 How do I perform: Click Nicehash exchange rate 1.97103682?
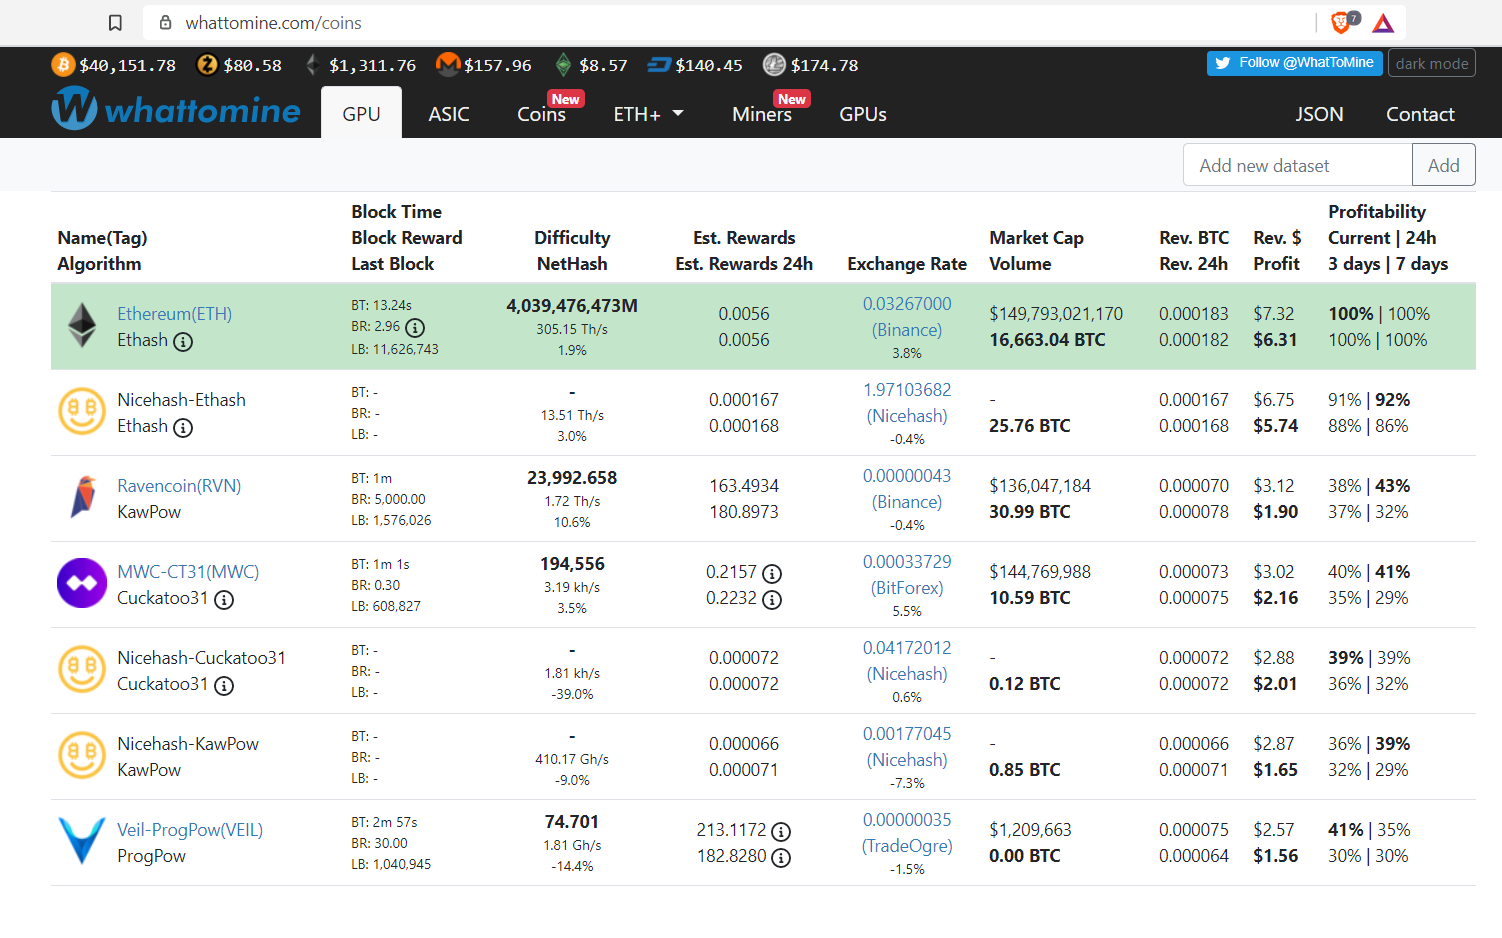click(907, 390)
